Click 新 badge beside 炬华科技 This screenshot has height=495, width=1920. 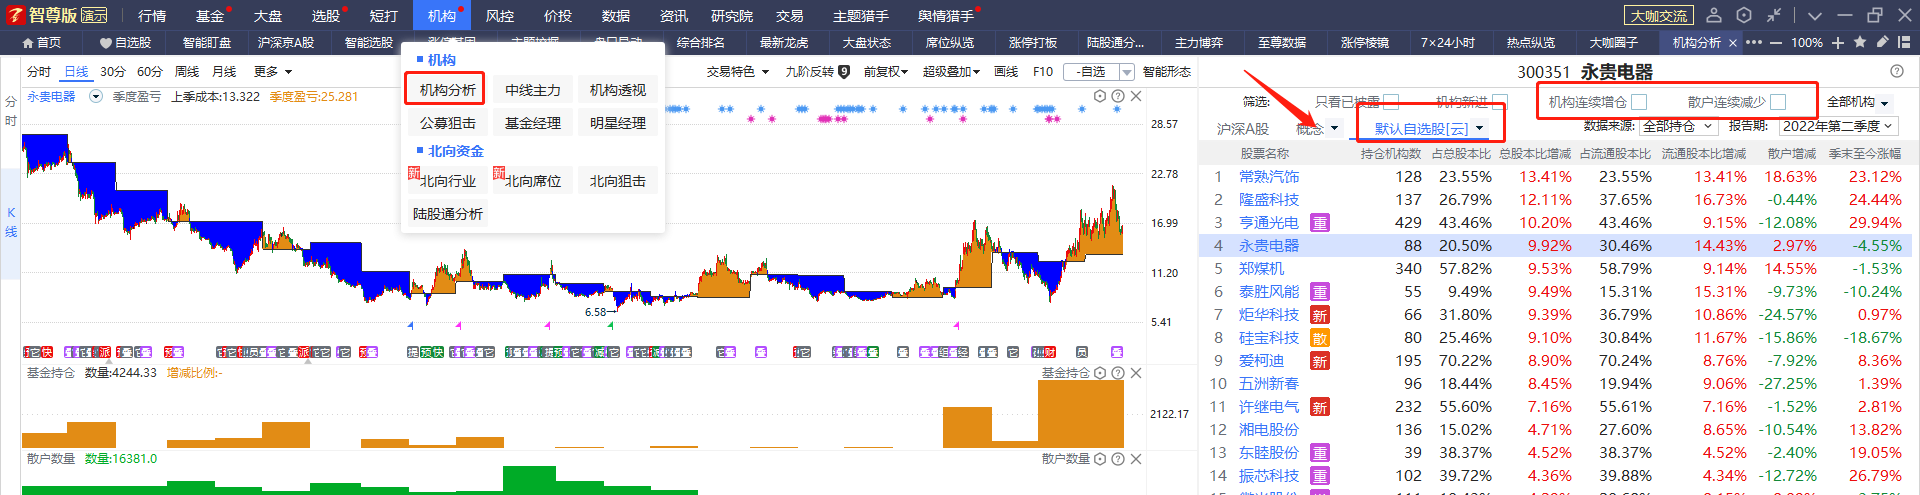[1320, 315]
